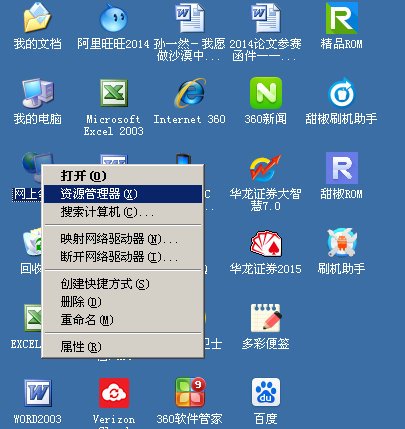Select the recycle bin icon behind the menu

tap(32, 242)
